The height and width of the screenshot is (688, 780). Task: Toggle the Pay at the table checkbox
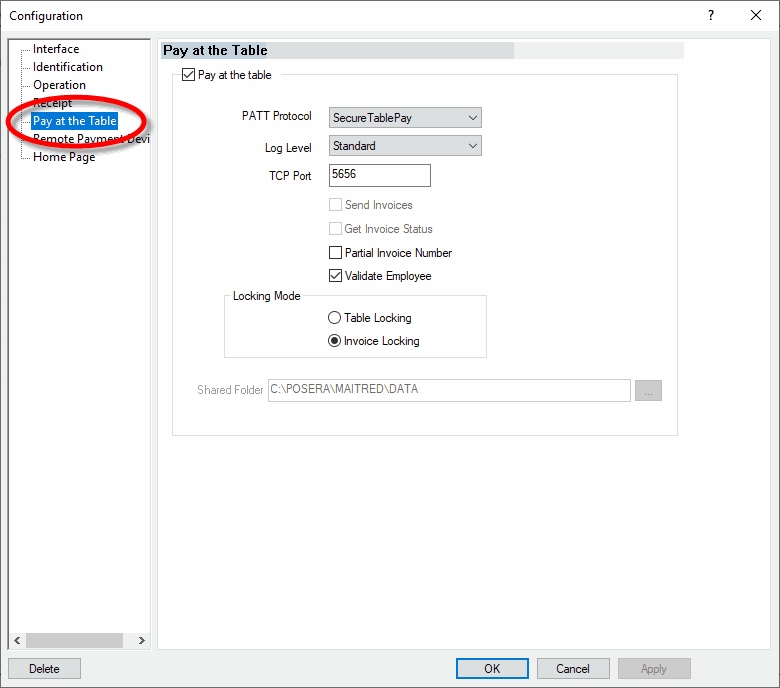coord(188,75)
